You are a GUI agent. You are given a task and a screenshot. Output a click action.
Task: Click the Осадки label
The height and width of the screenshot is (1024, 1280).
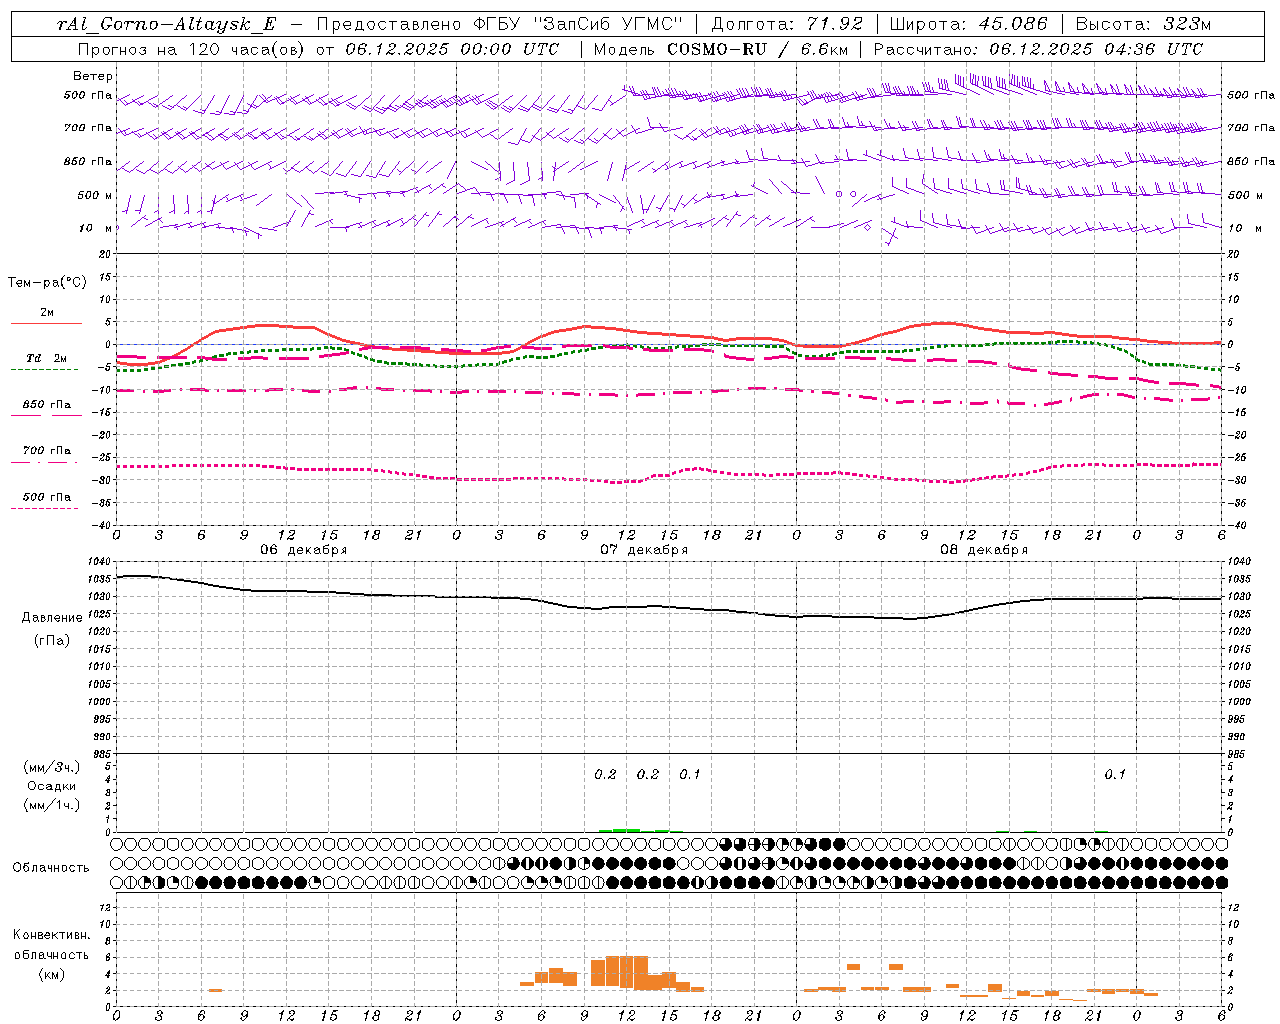click(x=51, y=786)
